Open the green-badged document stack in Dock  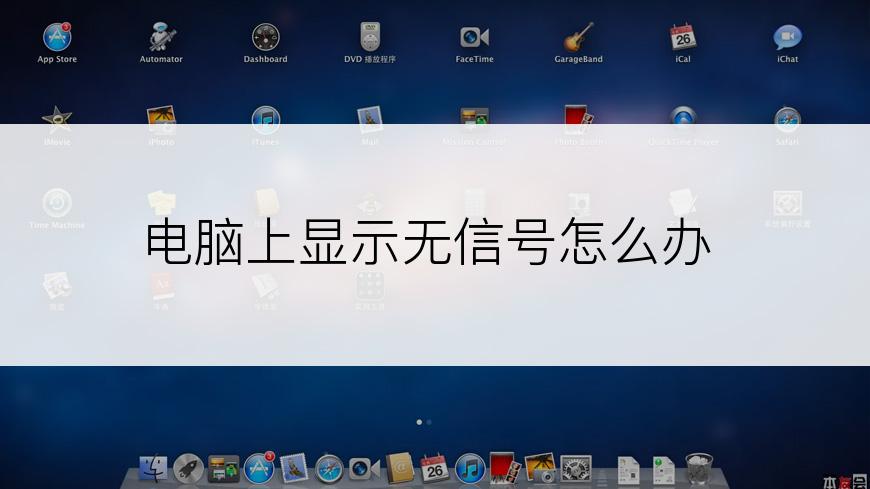pyautogui.click(x=664, y=470)
